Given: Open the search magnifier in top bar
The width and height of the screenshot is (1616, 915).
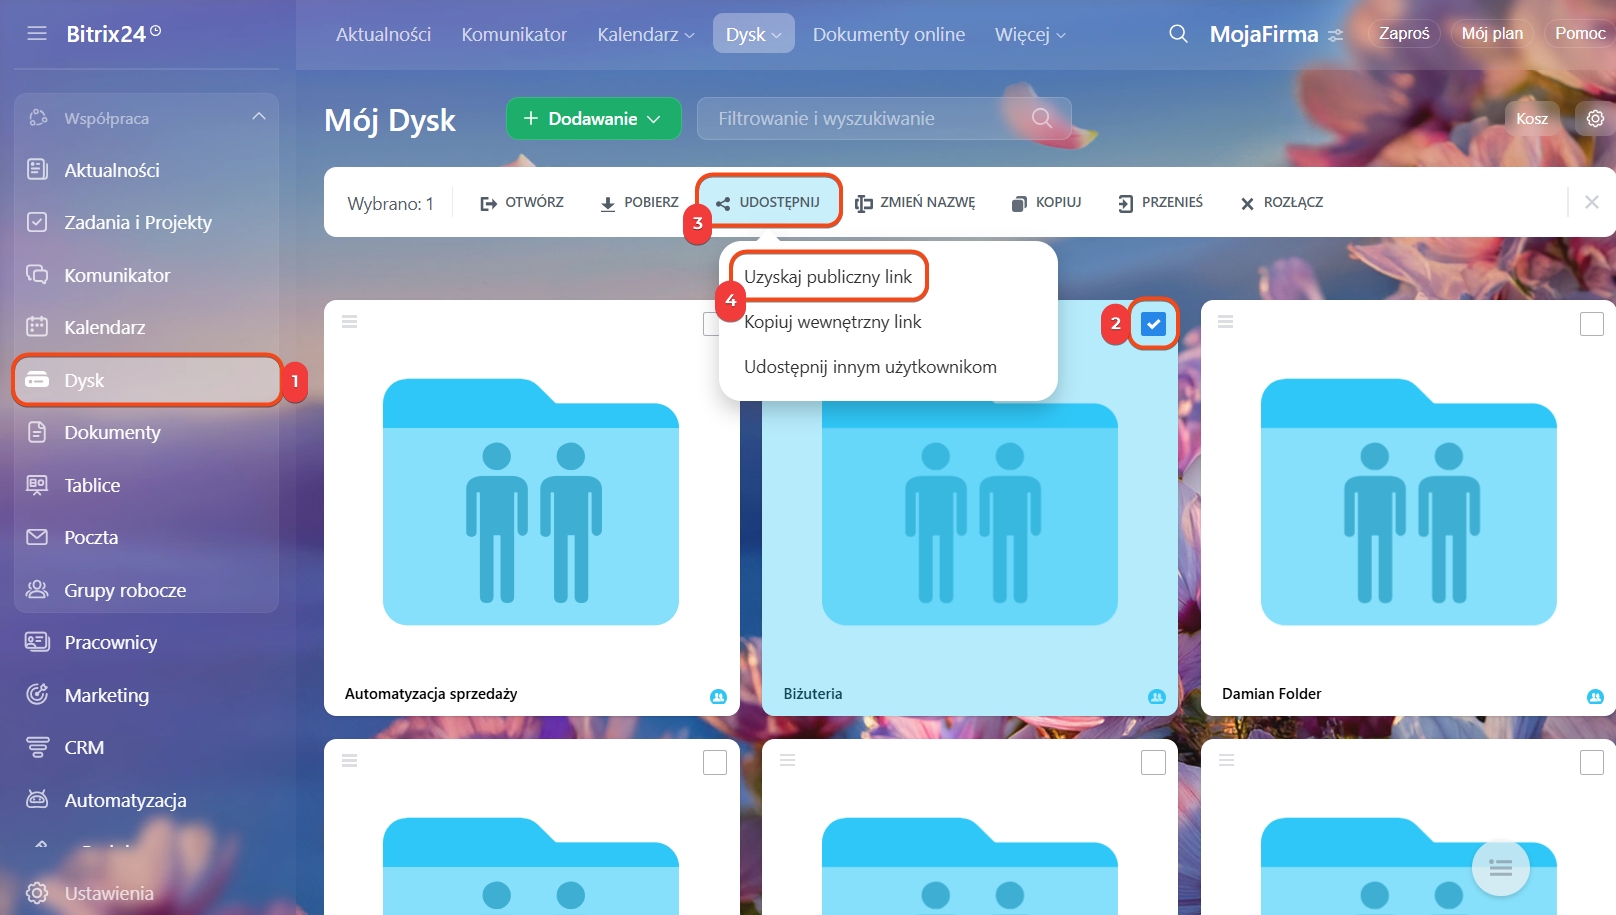Looking at the screenshot, I should click(x=1178, y=34).
